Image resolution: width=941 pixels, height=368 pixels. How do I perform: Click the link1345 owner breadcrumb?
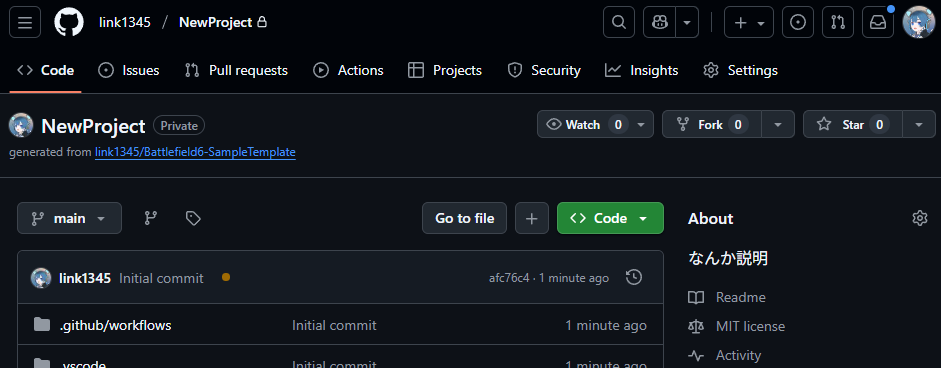[125, 22]
